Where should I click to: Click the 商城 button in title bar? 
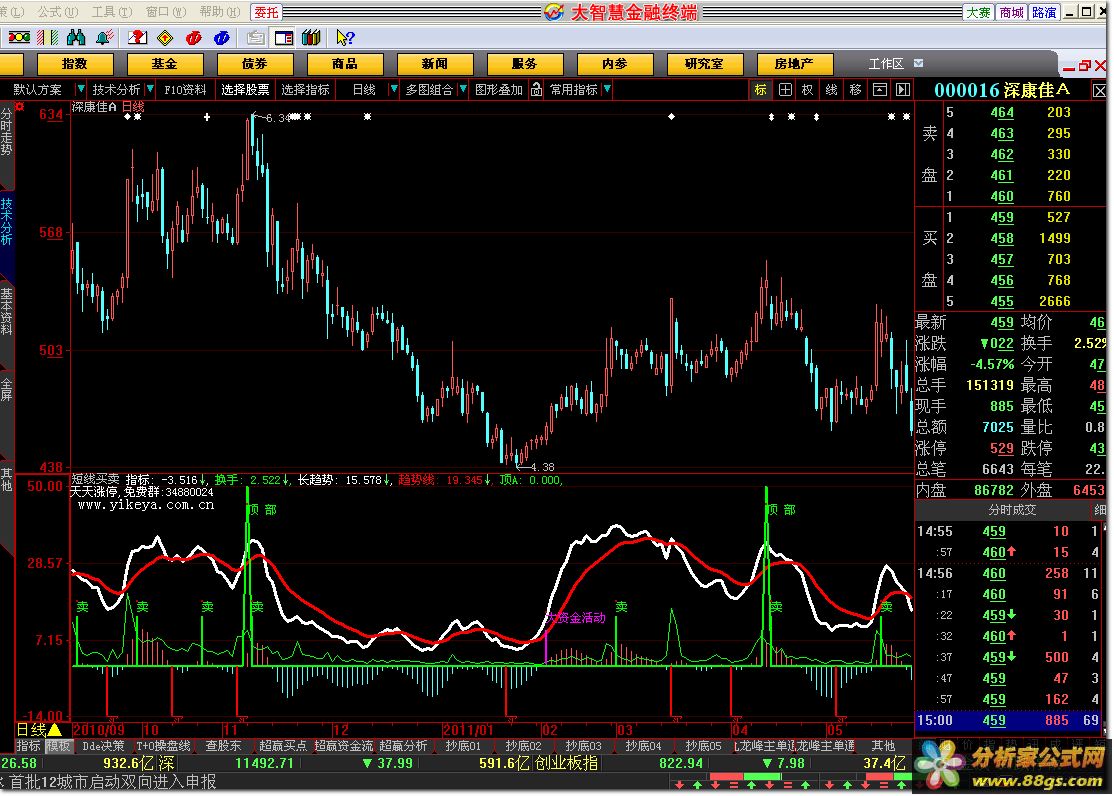1011,12
